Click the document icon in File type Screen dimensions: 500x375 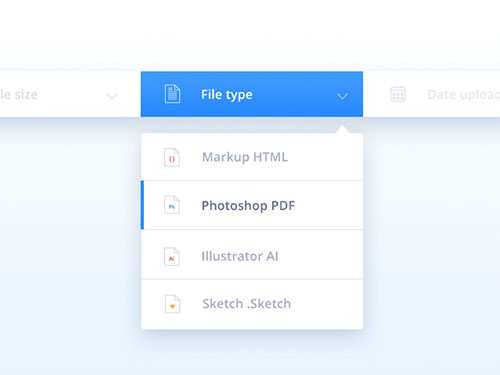click(x=172, y=94)
